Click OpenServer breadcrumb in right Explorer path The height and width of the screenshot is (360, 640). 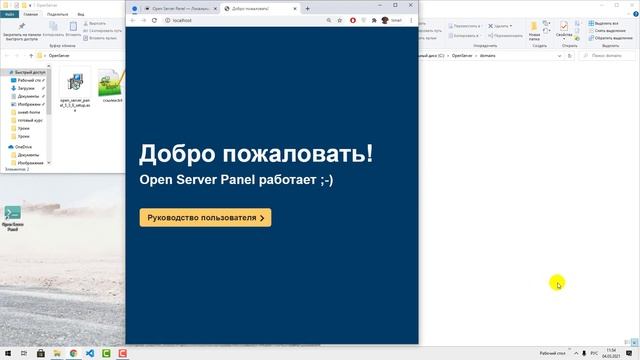(x=462, y=56)
